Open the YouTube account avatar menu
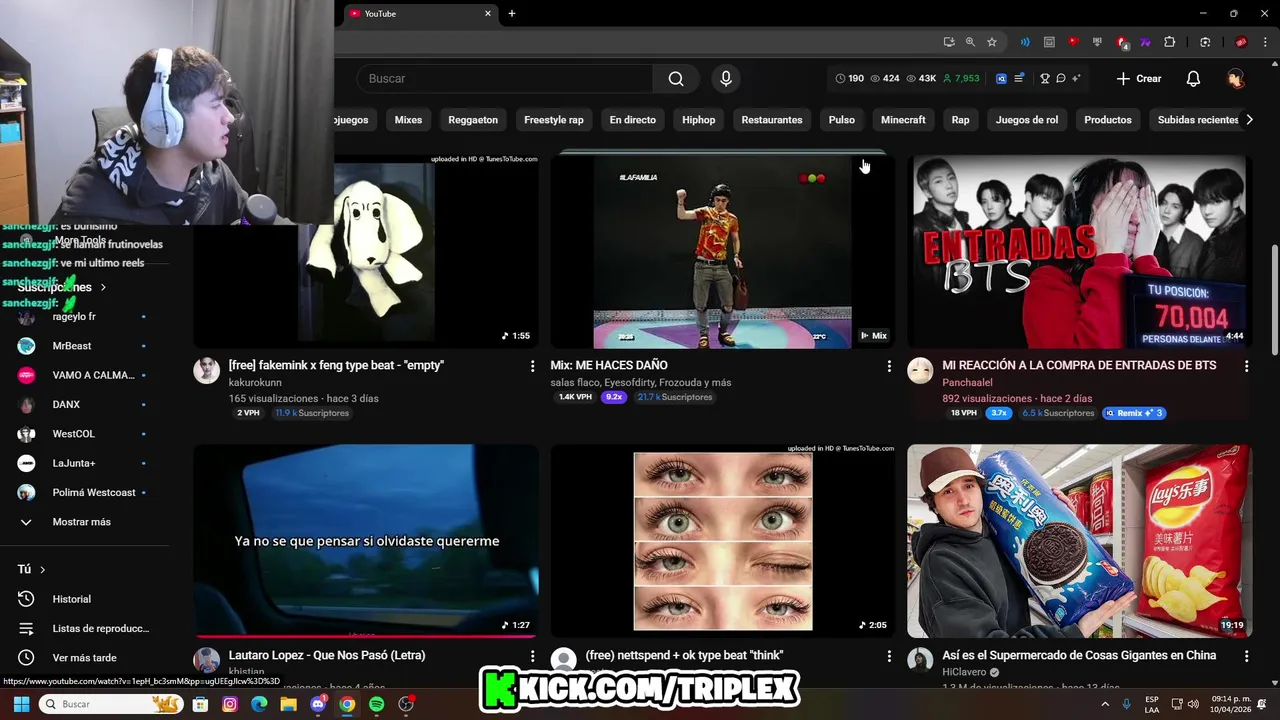 coord(1236,79)
